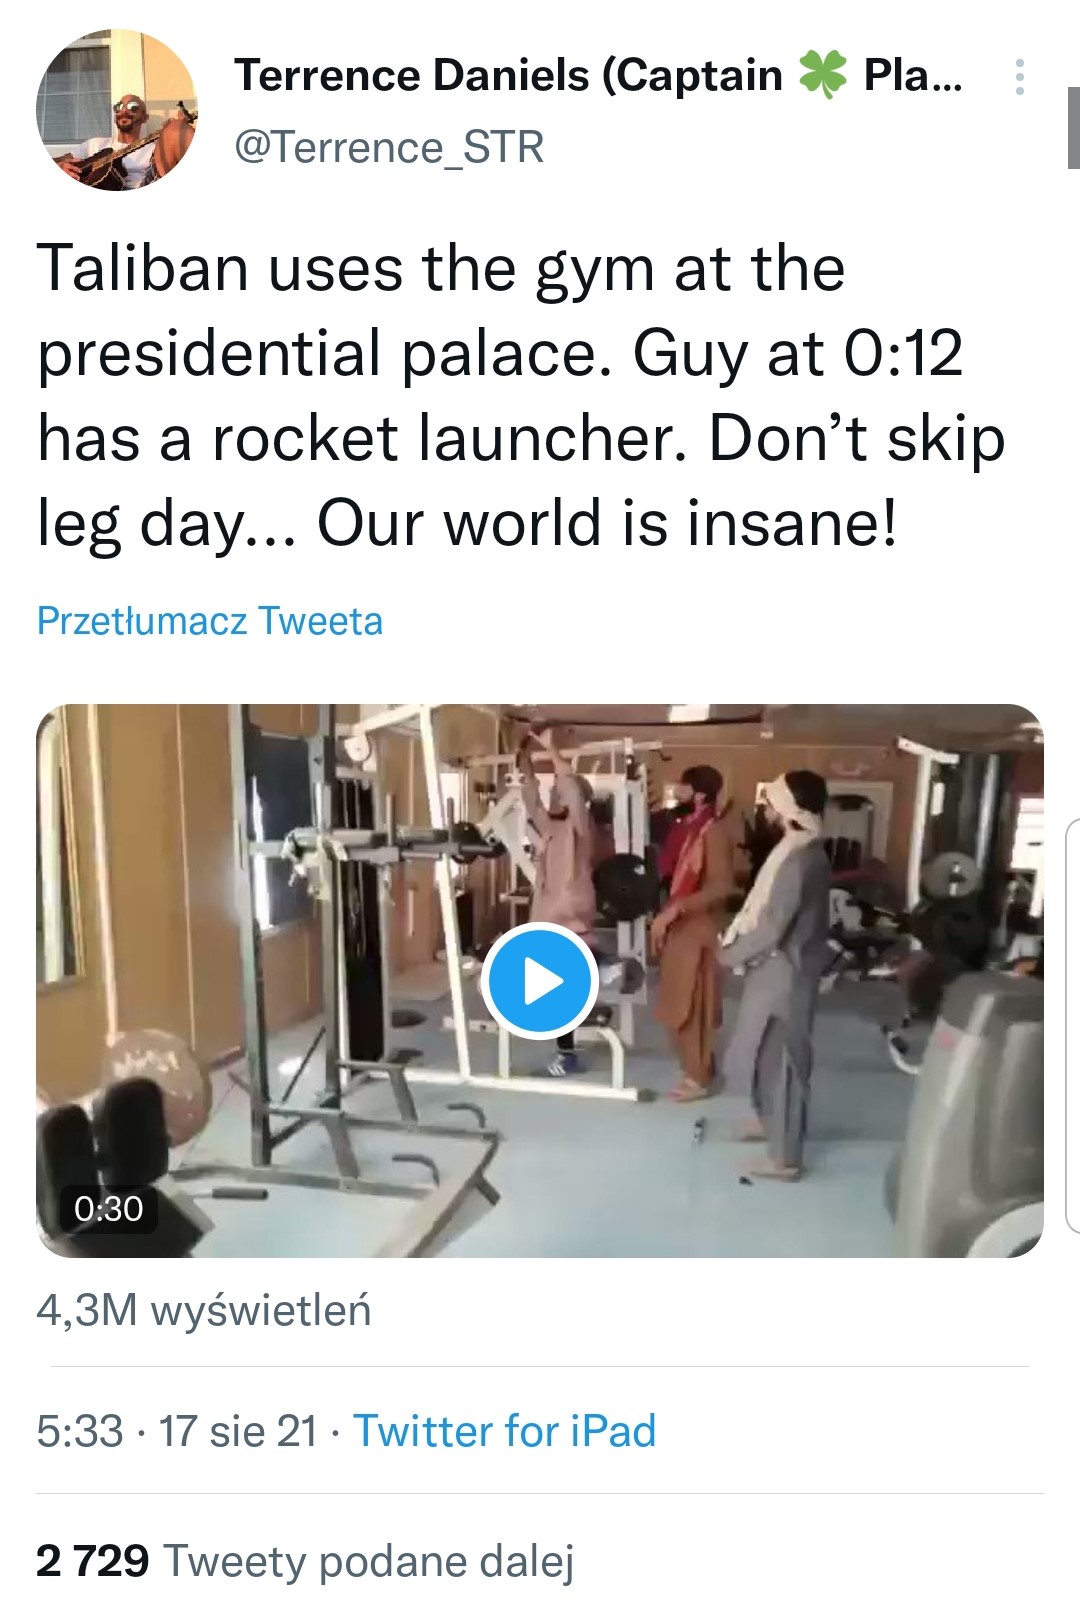Tap the Terrence Daniels display name
This screenshot has width=1080, height=1618.
[508, 76]
